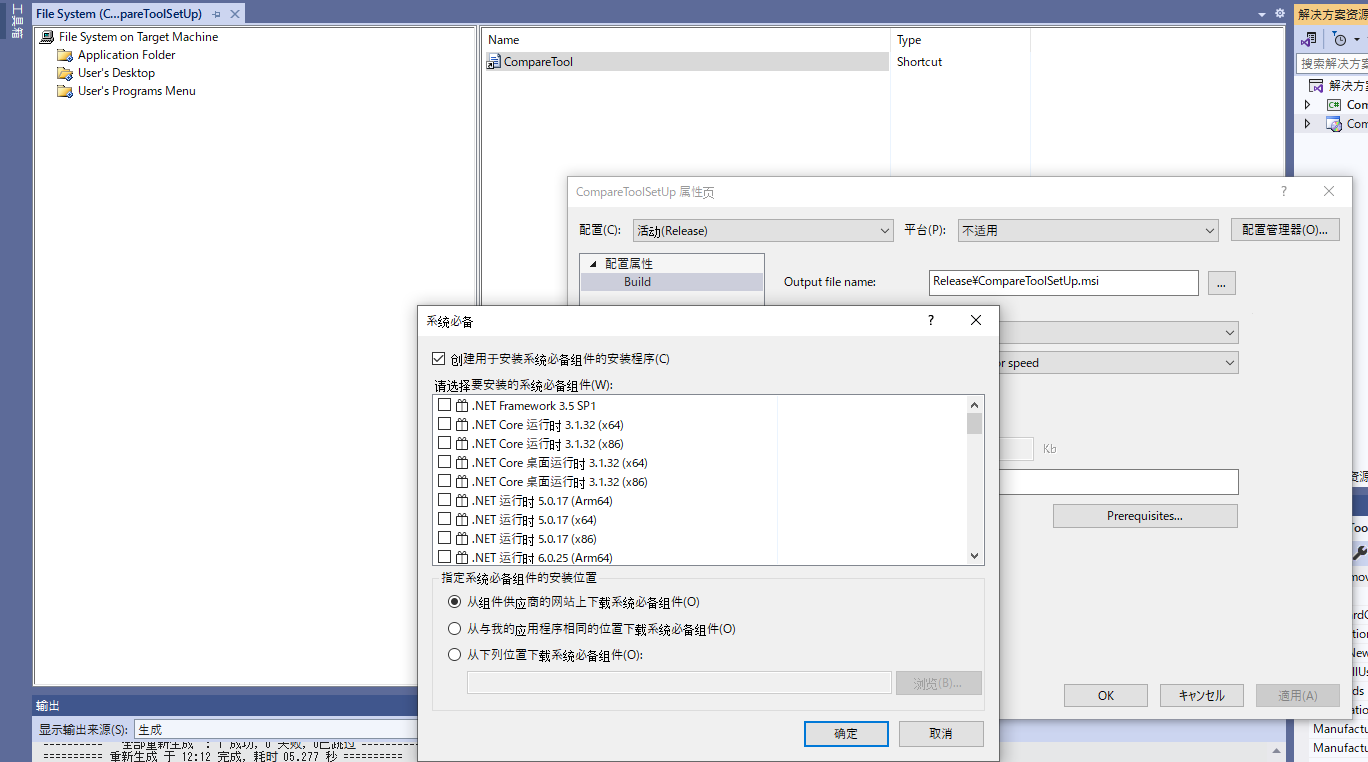Open 显示输出来源 dropdown showing 生成
Image resolution: width=1368 pixels, height=762 pixels.
coord(276,730)
